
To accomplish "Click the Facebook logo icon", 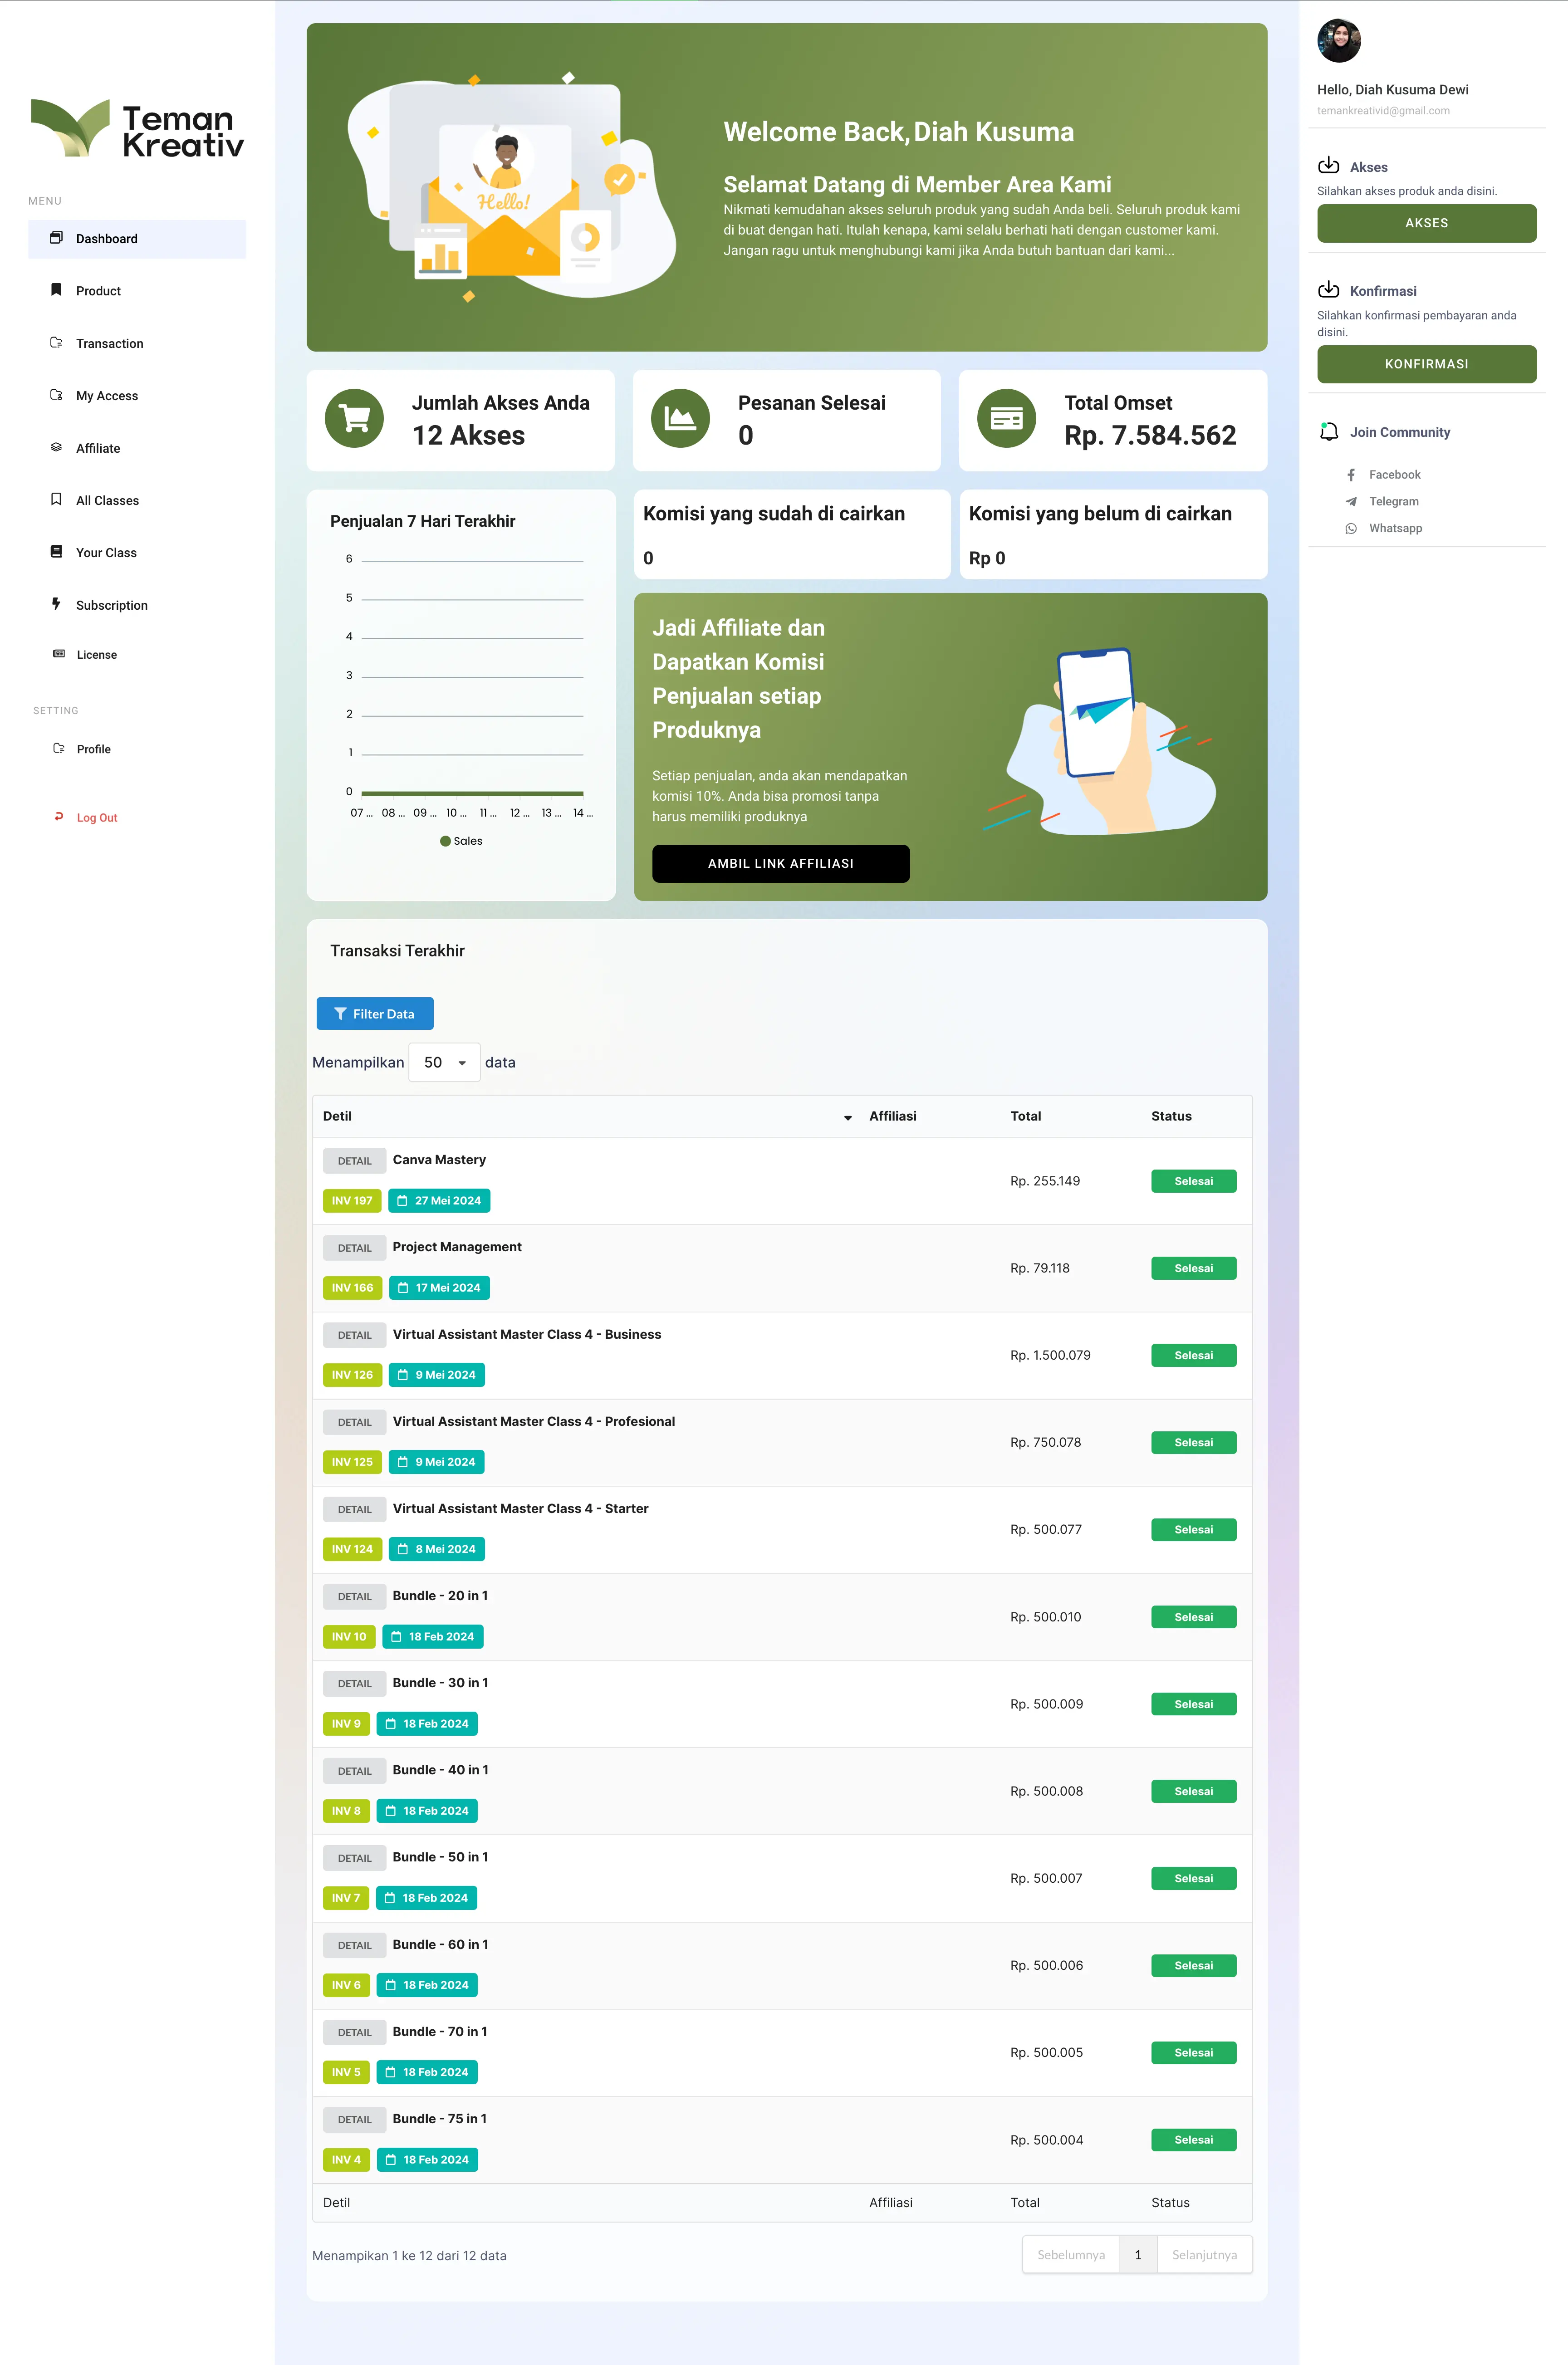I will [1351, 475].
